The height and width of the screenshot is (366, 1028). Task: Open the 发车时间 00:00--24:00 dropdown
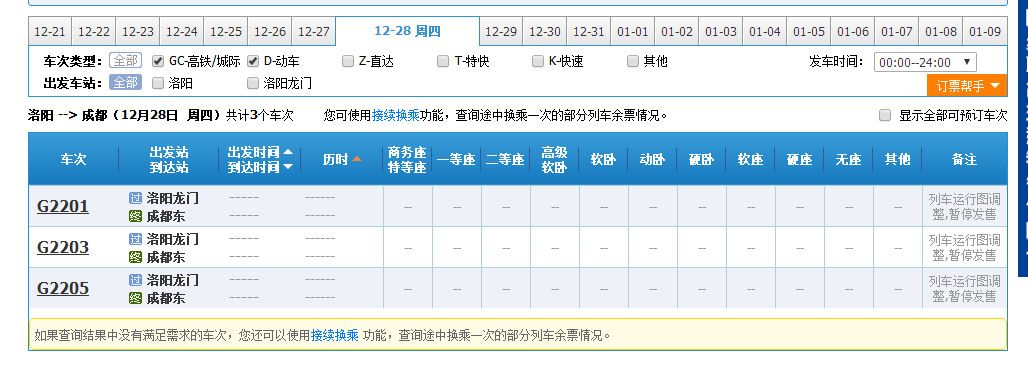(x=925, y=62)
